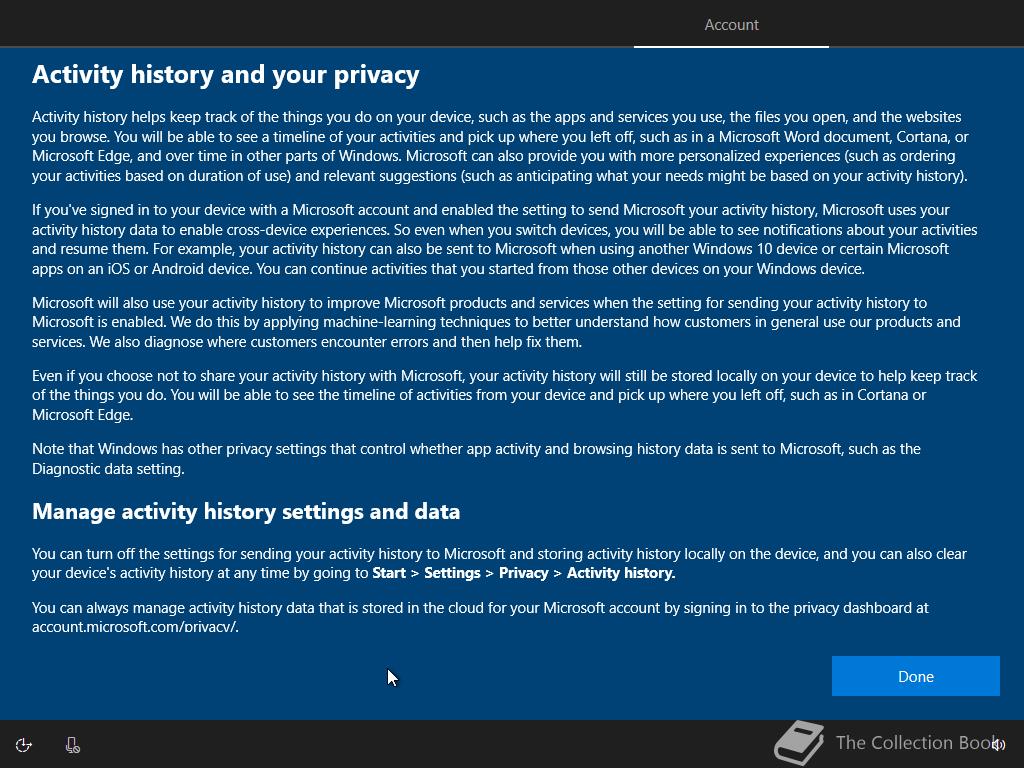The width and height of the screenshot is (1024, 768).
Task: Click the paragraph beginning 'Microsoft will also use'
Action: coord(496,322)
